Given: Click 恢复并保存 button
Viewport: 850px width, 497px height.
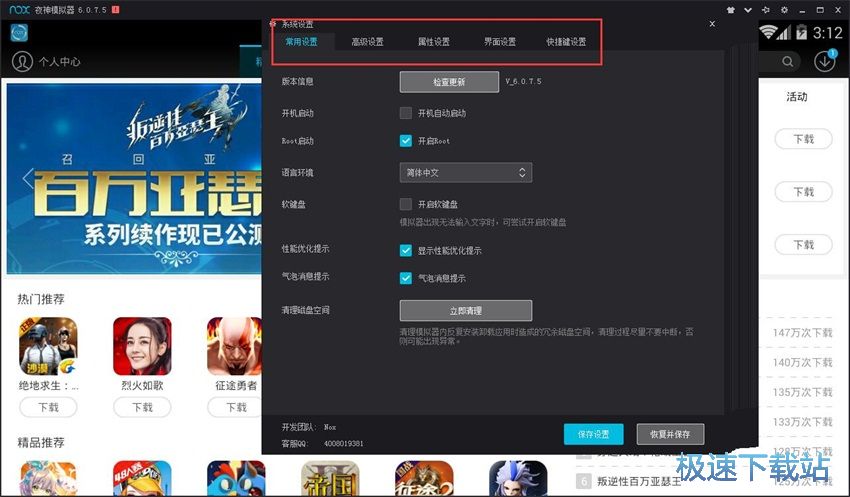Looking at the screenshot, I should 670,434.
